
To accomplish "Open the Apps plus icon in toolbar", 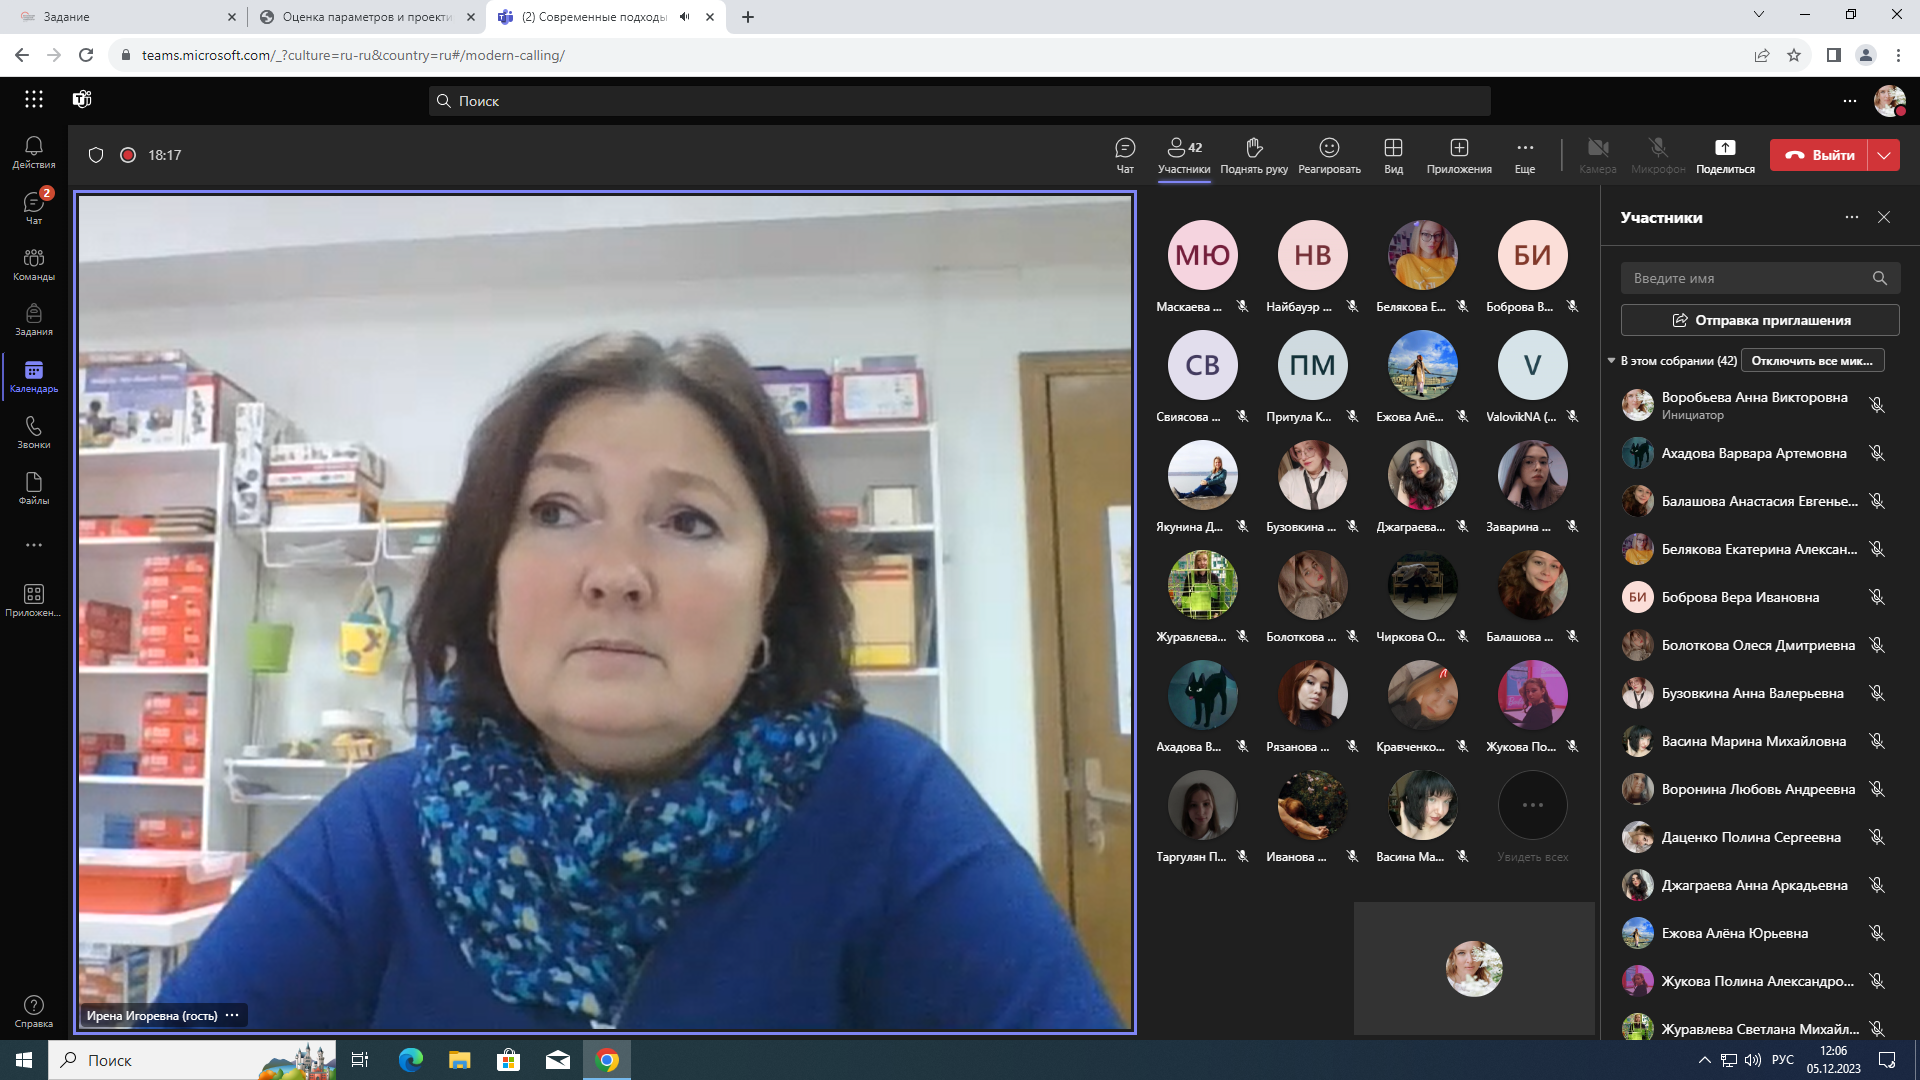I will pos(1459,154).
